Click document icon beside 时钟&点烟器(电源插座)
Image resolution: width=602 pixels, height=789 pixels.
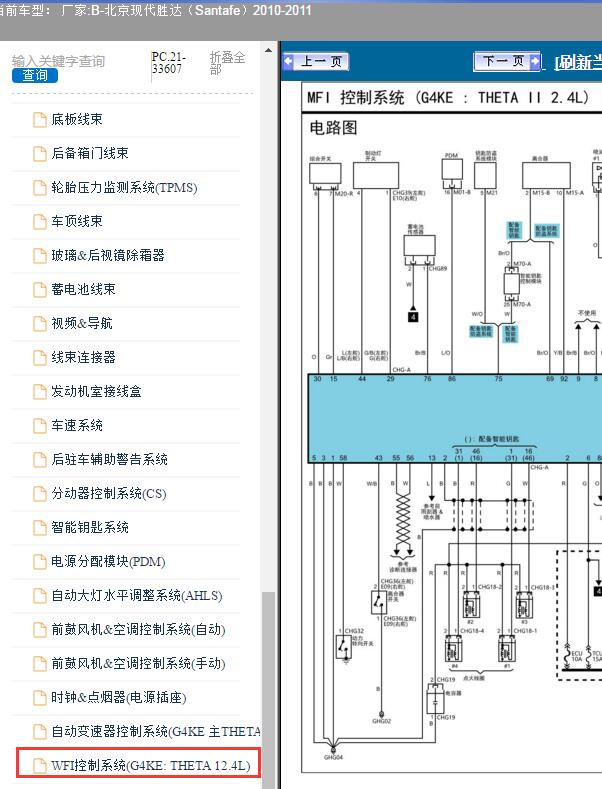point(40,697)
